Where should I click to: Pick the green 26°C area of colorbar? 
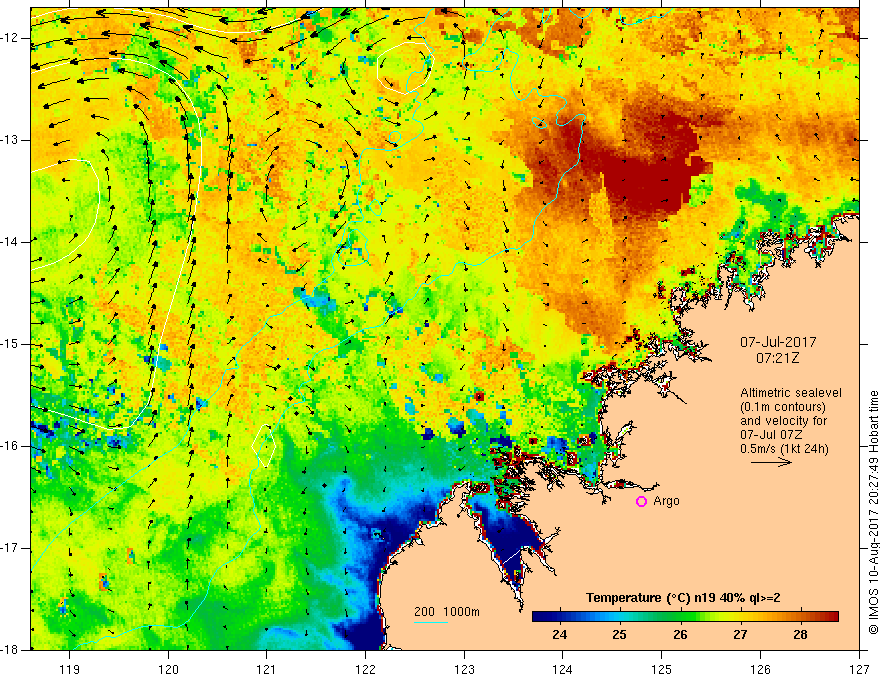(680, 617)
